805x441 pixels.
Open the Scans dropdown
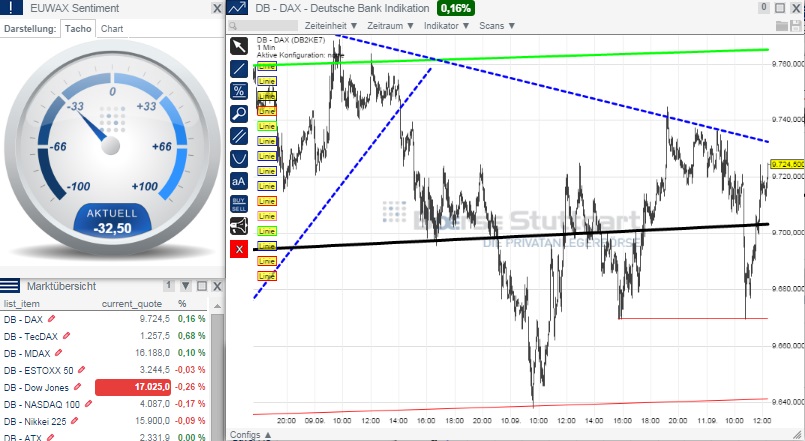(x=496, y=26)
